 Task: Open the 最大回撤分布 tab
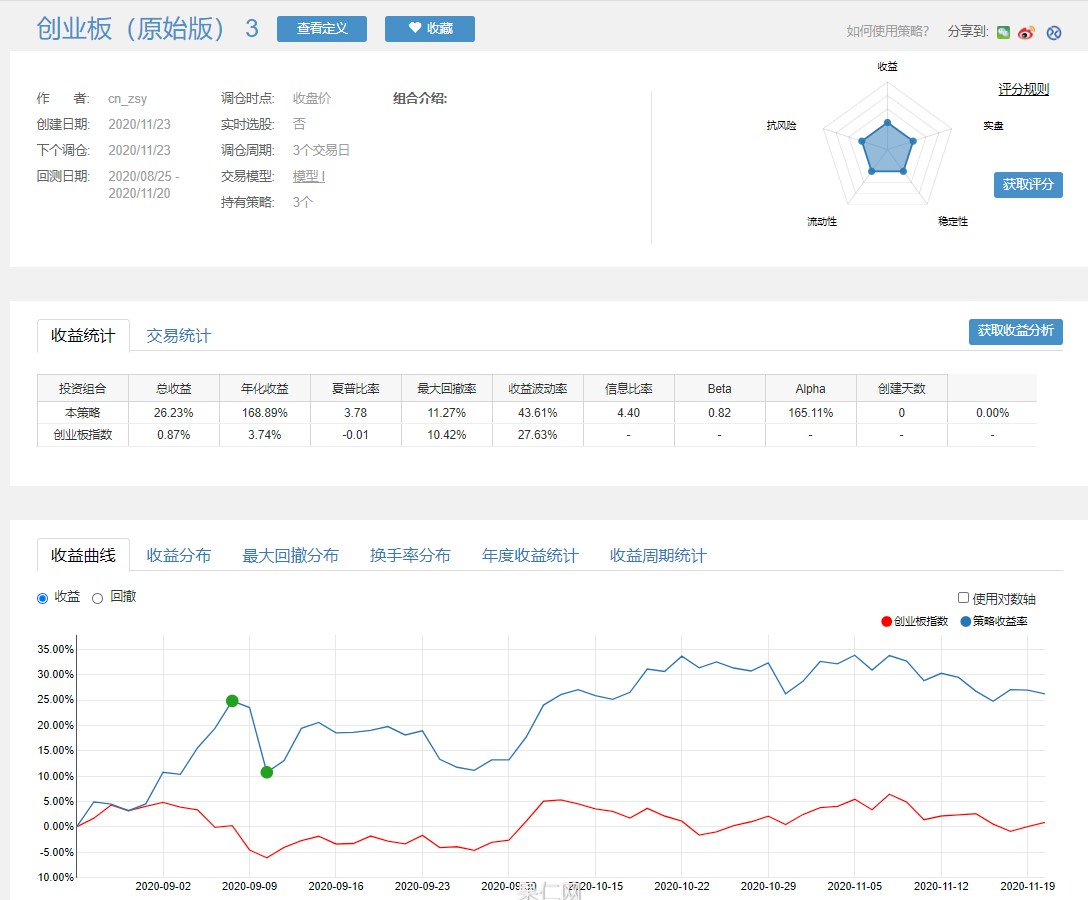pos(290,555)
